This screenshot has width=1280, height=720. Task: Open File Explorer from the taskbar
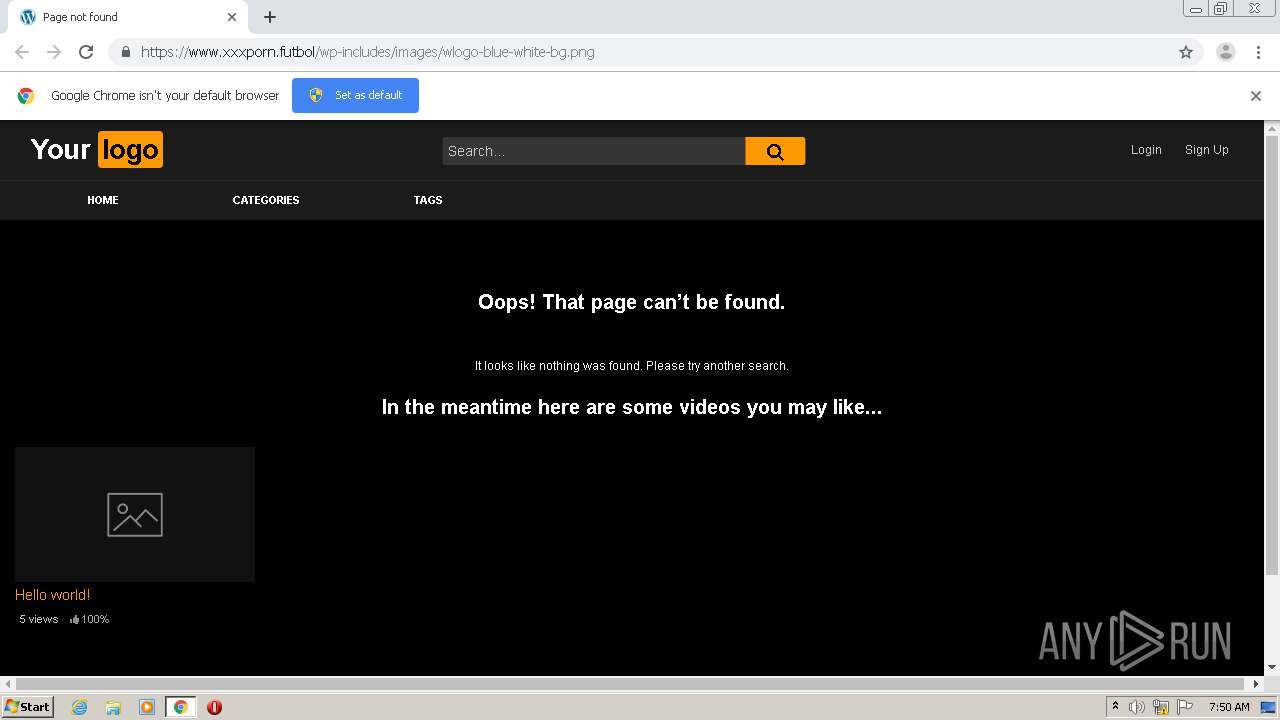pos(113,707)
